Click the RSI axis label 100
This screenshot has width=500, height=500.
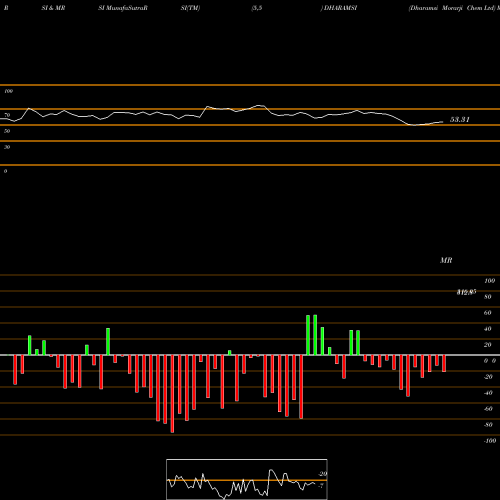pos(8,91)
